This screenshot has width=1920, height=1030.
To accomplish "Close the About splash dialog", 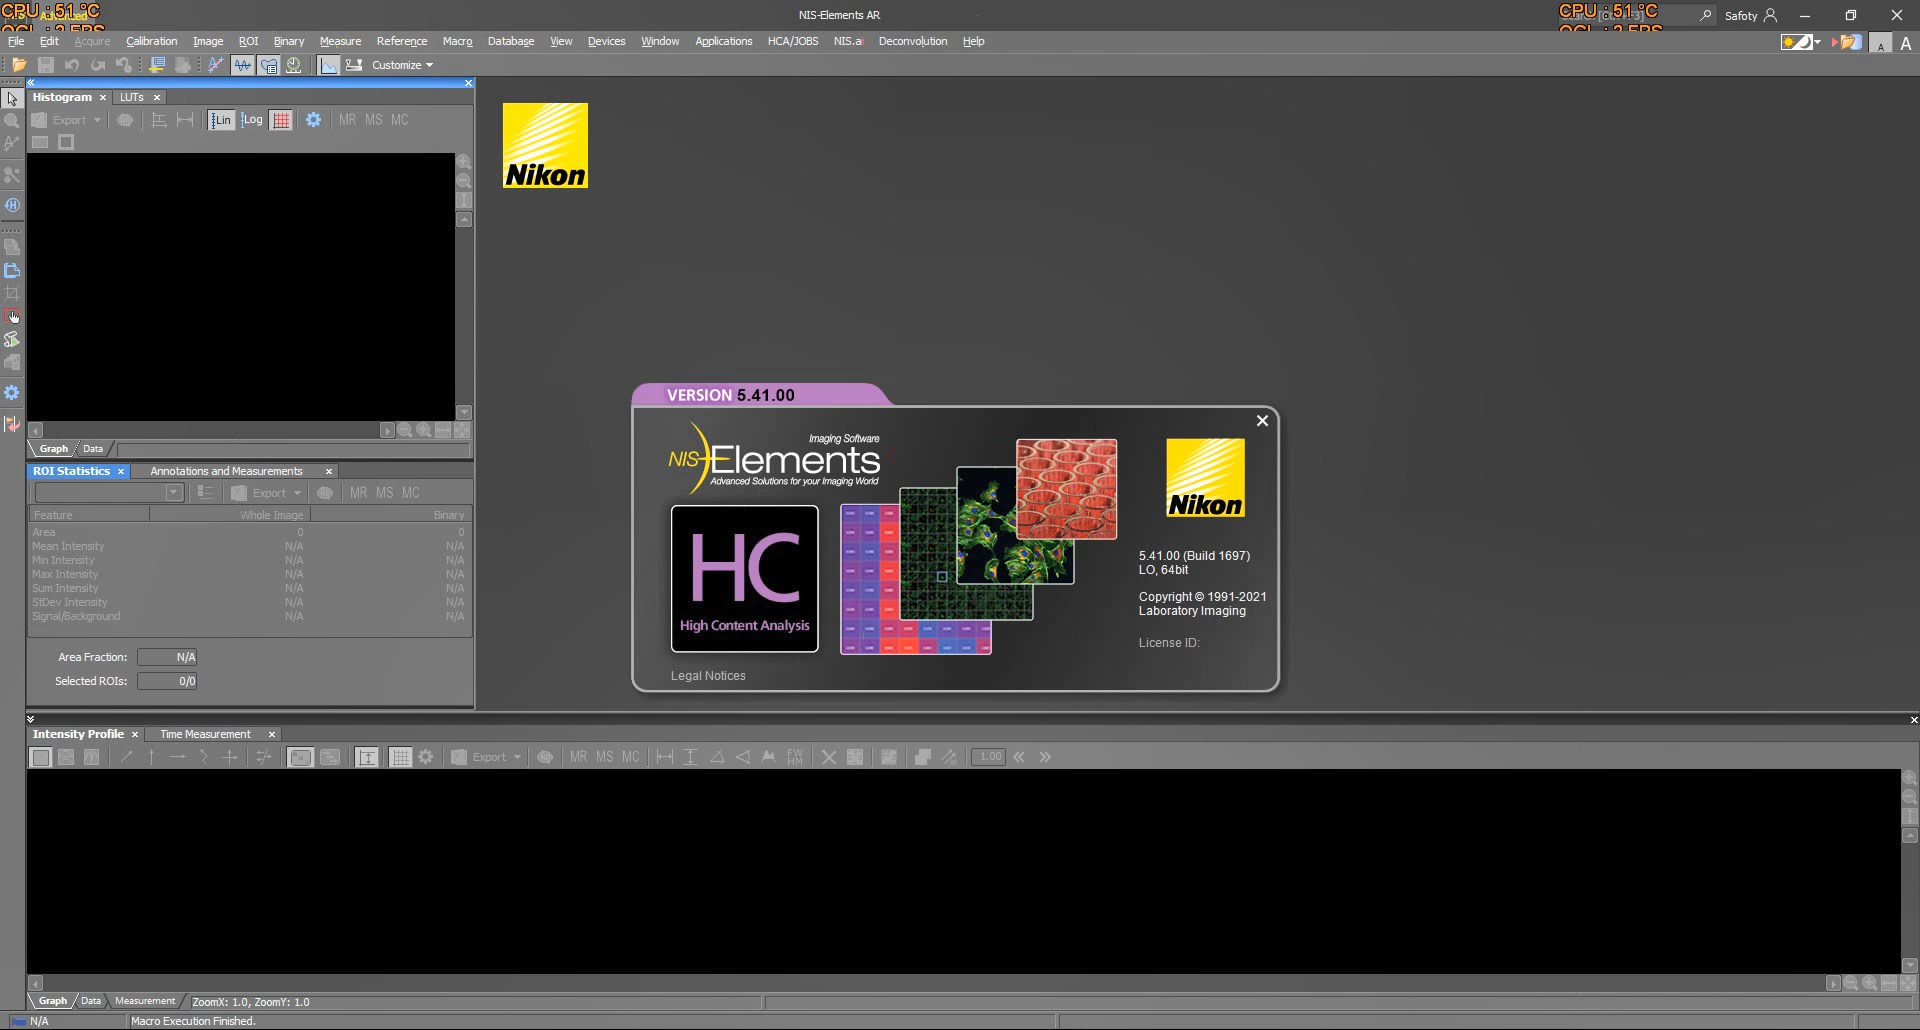I will point(1262,421).
